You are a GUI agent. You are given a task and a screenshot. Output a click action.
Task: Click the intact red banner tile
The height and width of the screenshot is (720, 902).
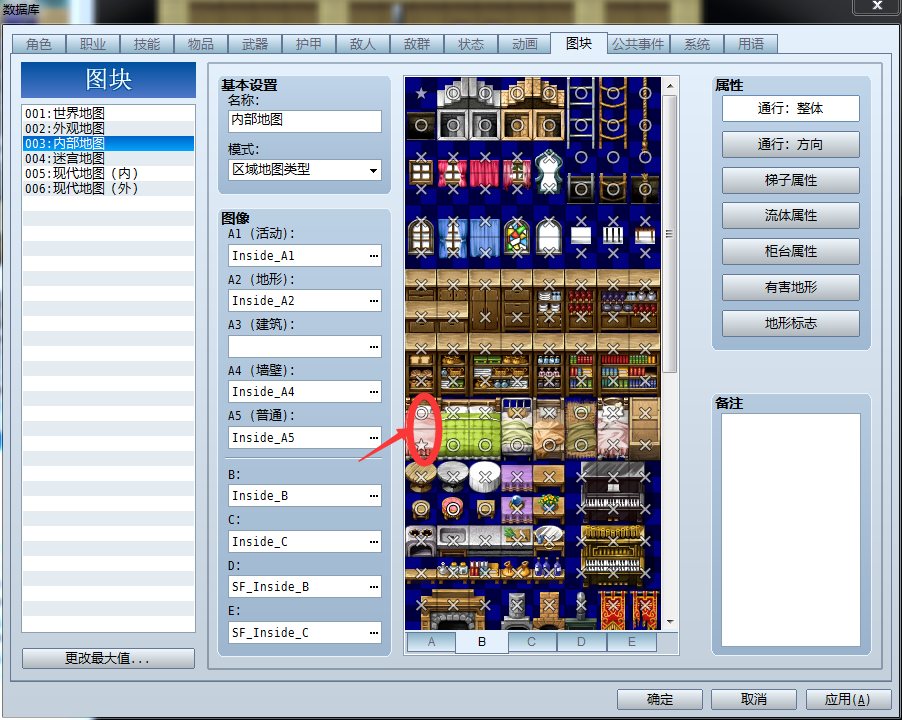point(613,612)
